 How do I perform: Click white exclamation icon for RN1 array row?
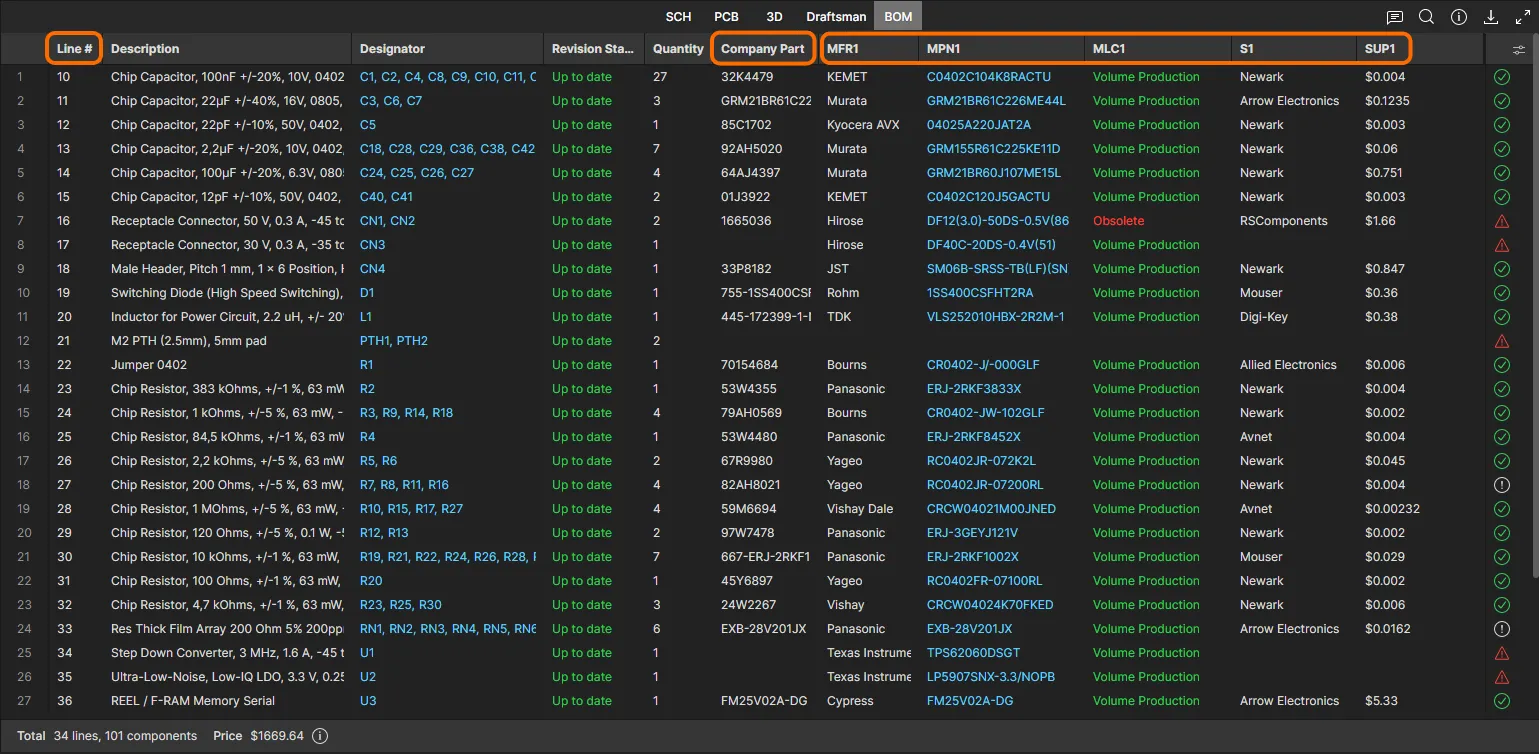[x=1501, y=629]
